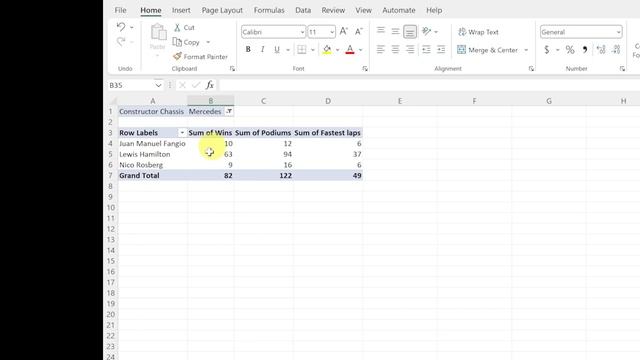Viewport: 640px width, 360px height.
Task: Cut the selection with scissors icon
Action: coord(177,28)
